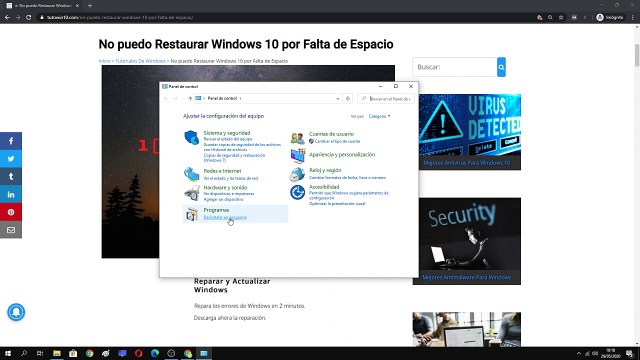Viewport: 640px width, 360px height.
Task: Expand the Panel de control address history dropdown
Action: [338, 99]
